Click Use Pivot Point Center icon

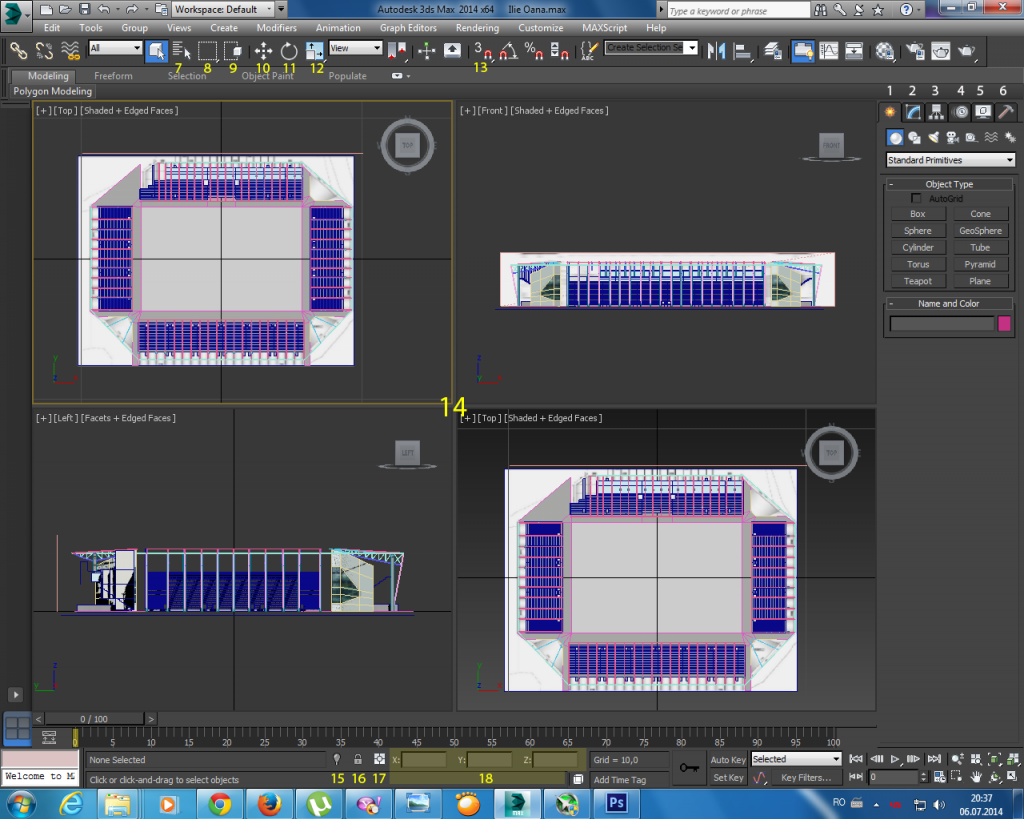(x=396, y=50)
